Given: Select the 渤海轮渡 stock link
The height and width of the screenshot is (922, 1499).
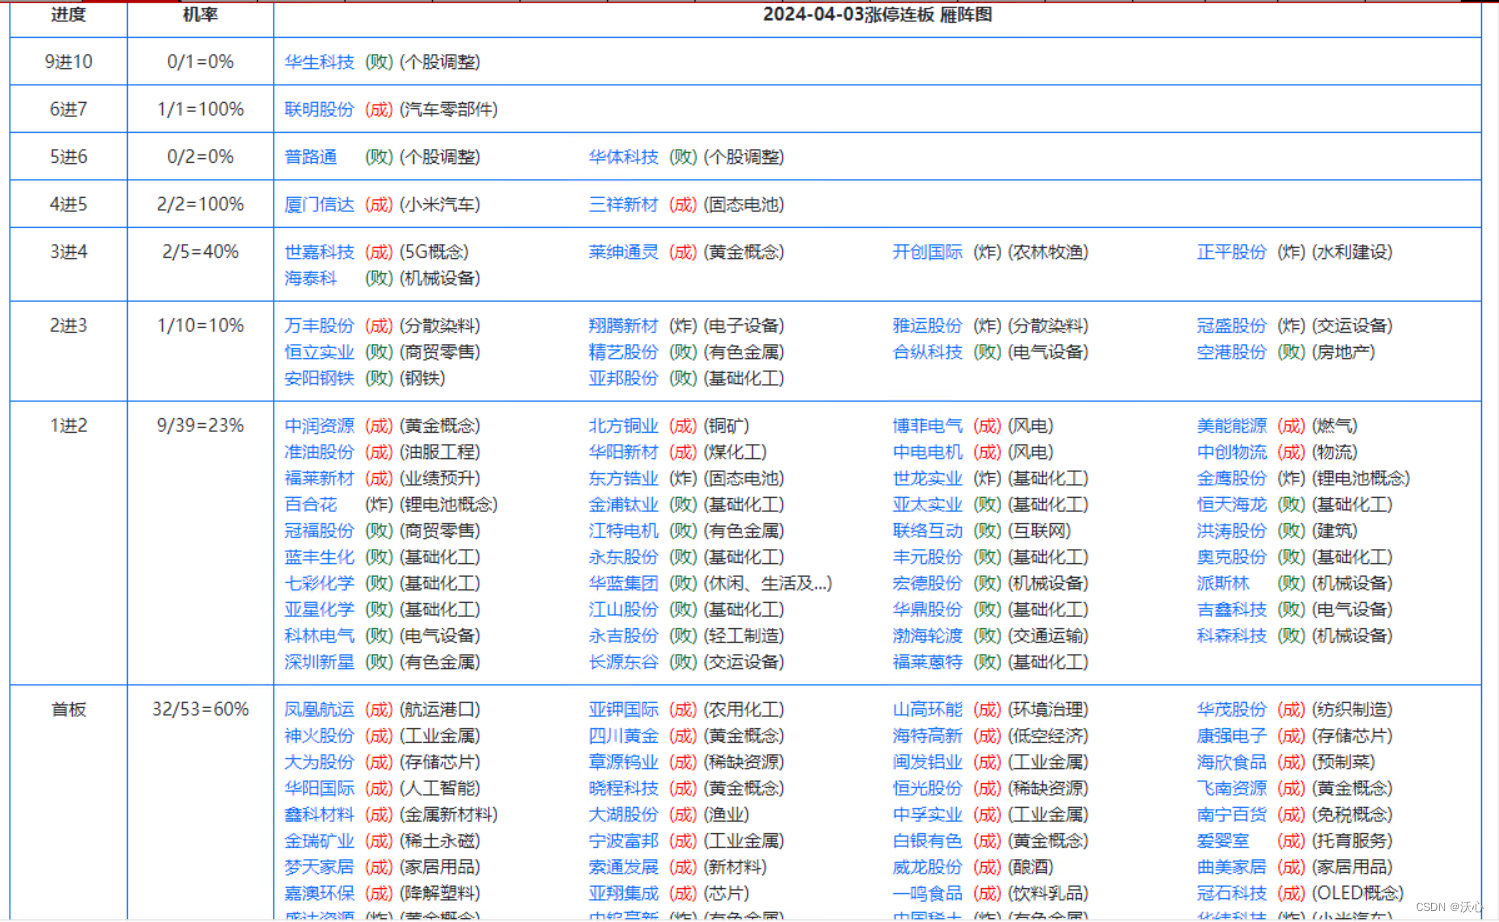Looking at the screenshot, I should (927, 636).
